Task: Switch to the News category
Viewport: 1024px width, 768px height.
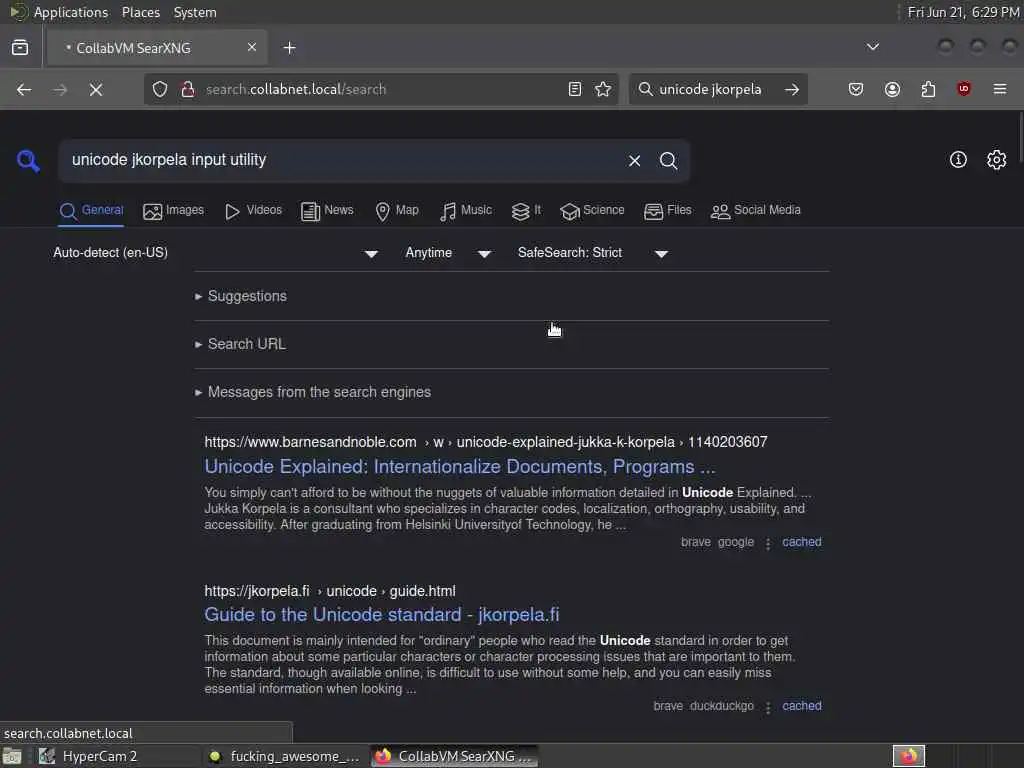Action: pyautogui.click(x=327, y=211)
